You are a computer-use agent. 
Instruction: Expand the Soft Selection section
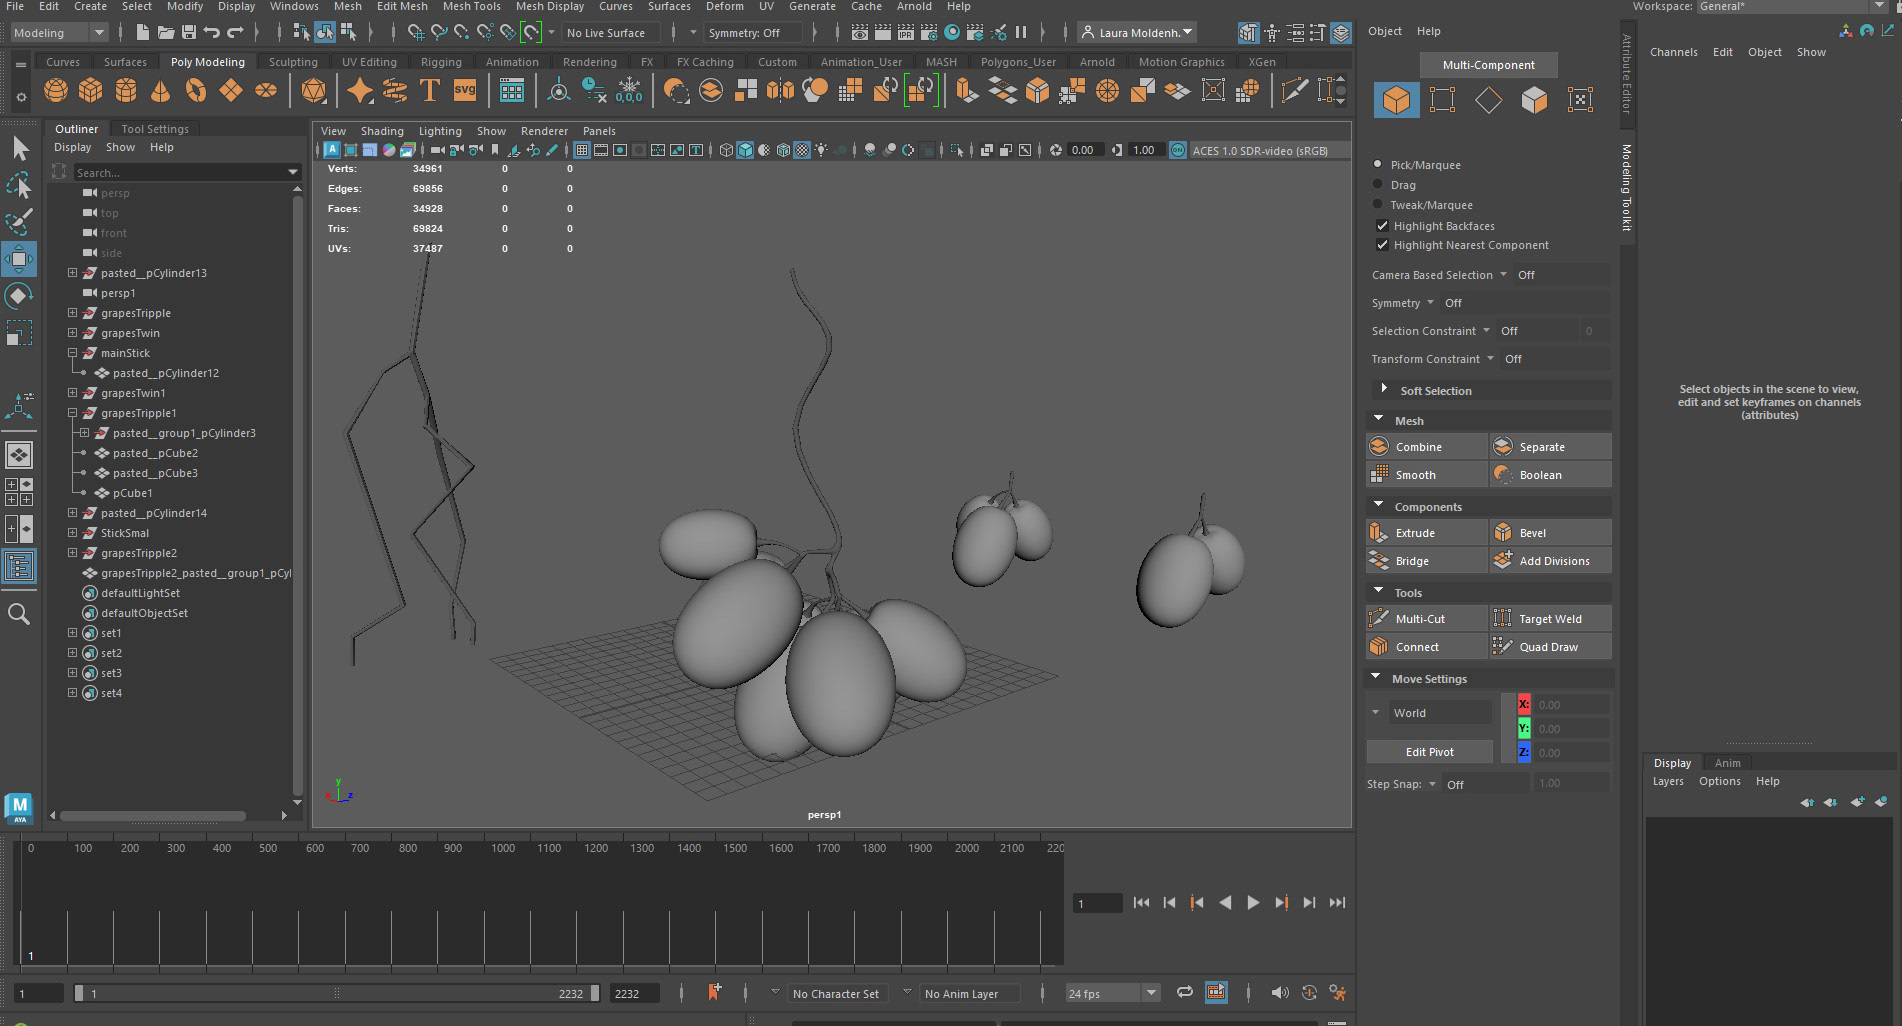[x=1384, y=389]
